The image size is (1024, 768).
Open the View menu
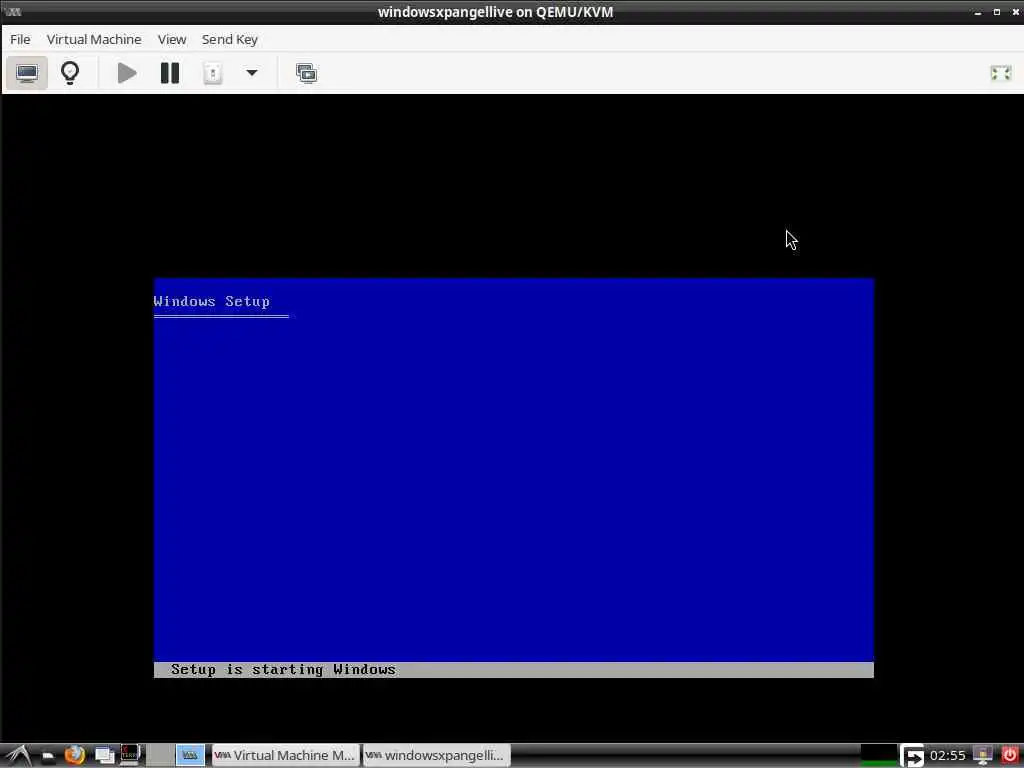172,39
